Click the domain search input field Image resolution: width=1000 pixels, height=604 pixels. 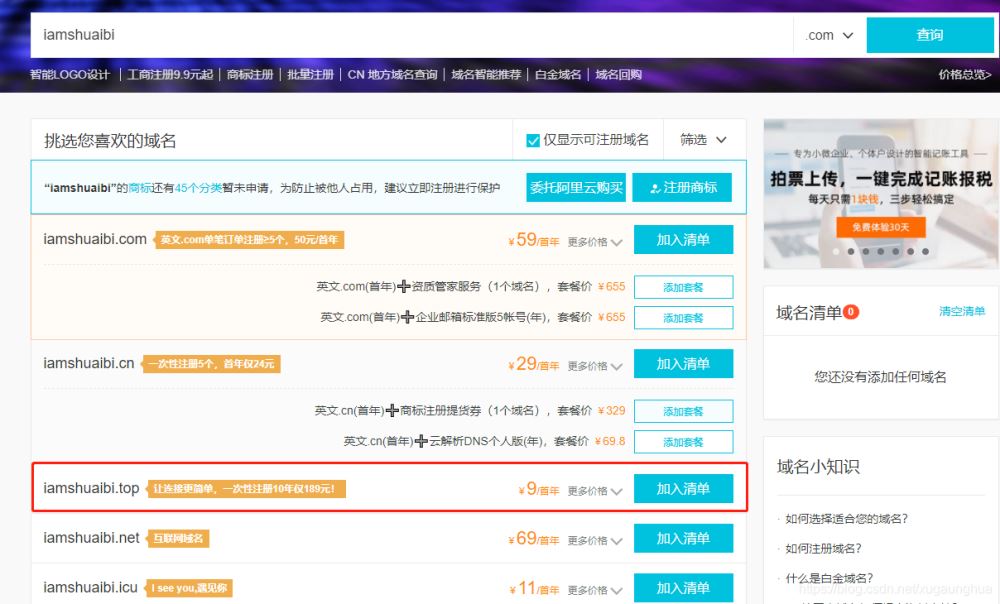tap(410, 35)
